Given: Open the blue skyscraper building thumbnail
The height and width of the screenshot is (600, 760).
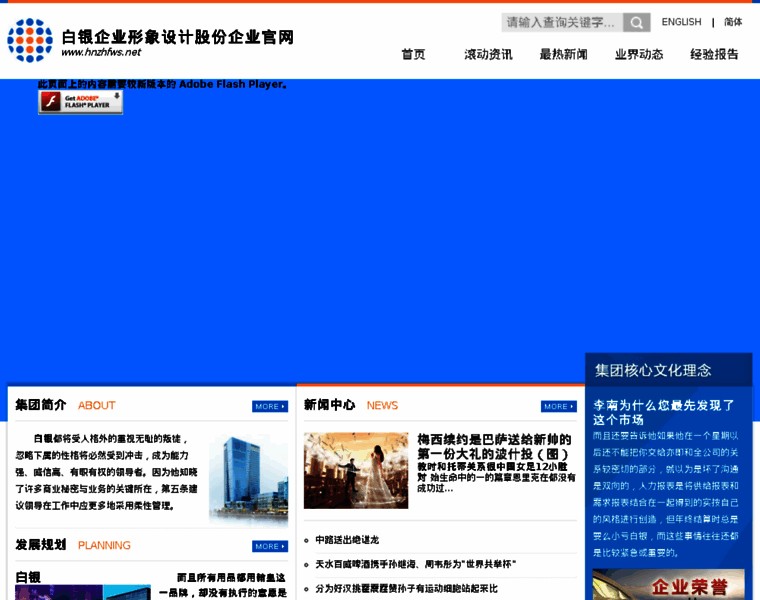Looking at the screenshot, I should point(249,477).
